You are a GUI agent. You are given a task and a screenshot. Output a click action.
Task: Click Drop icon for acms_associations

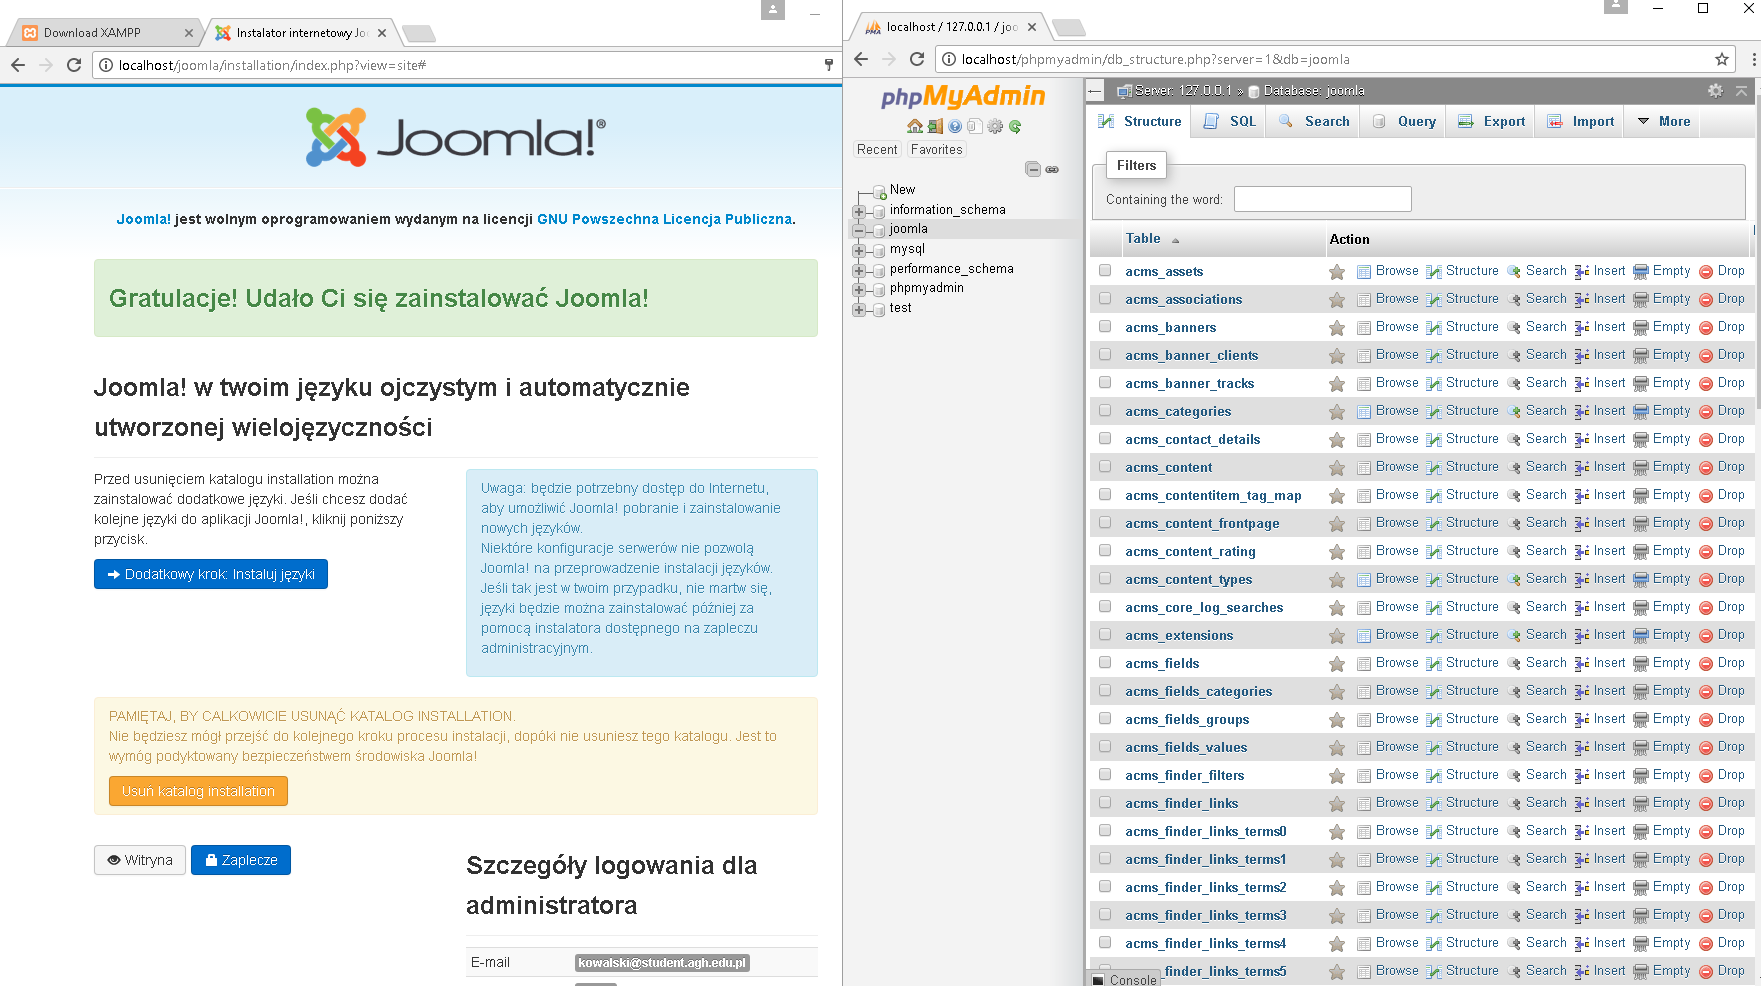coord(1707,299)
